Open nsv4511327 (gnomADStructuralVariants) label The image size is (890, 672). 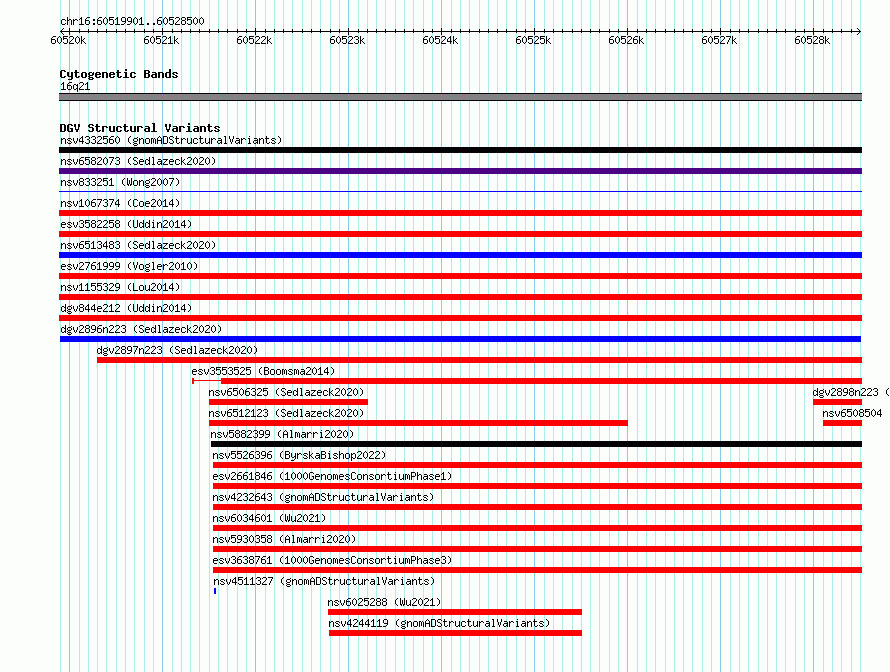coord(324,581)
